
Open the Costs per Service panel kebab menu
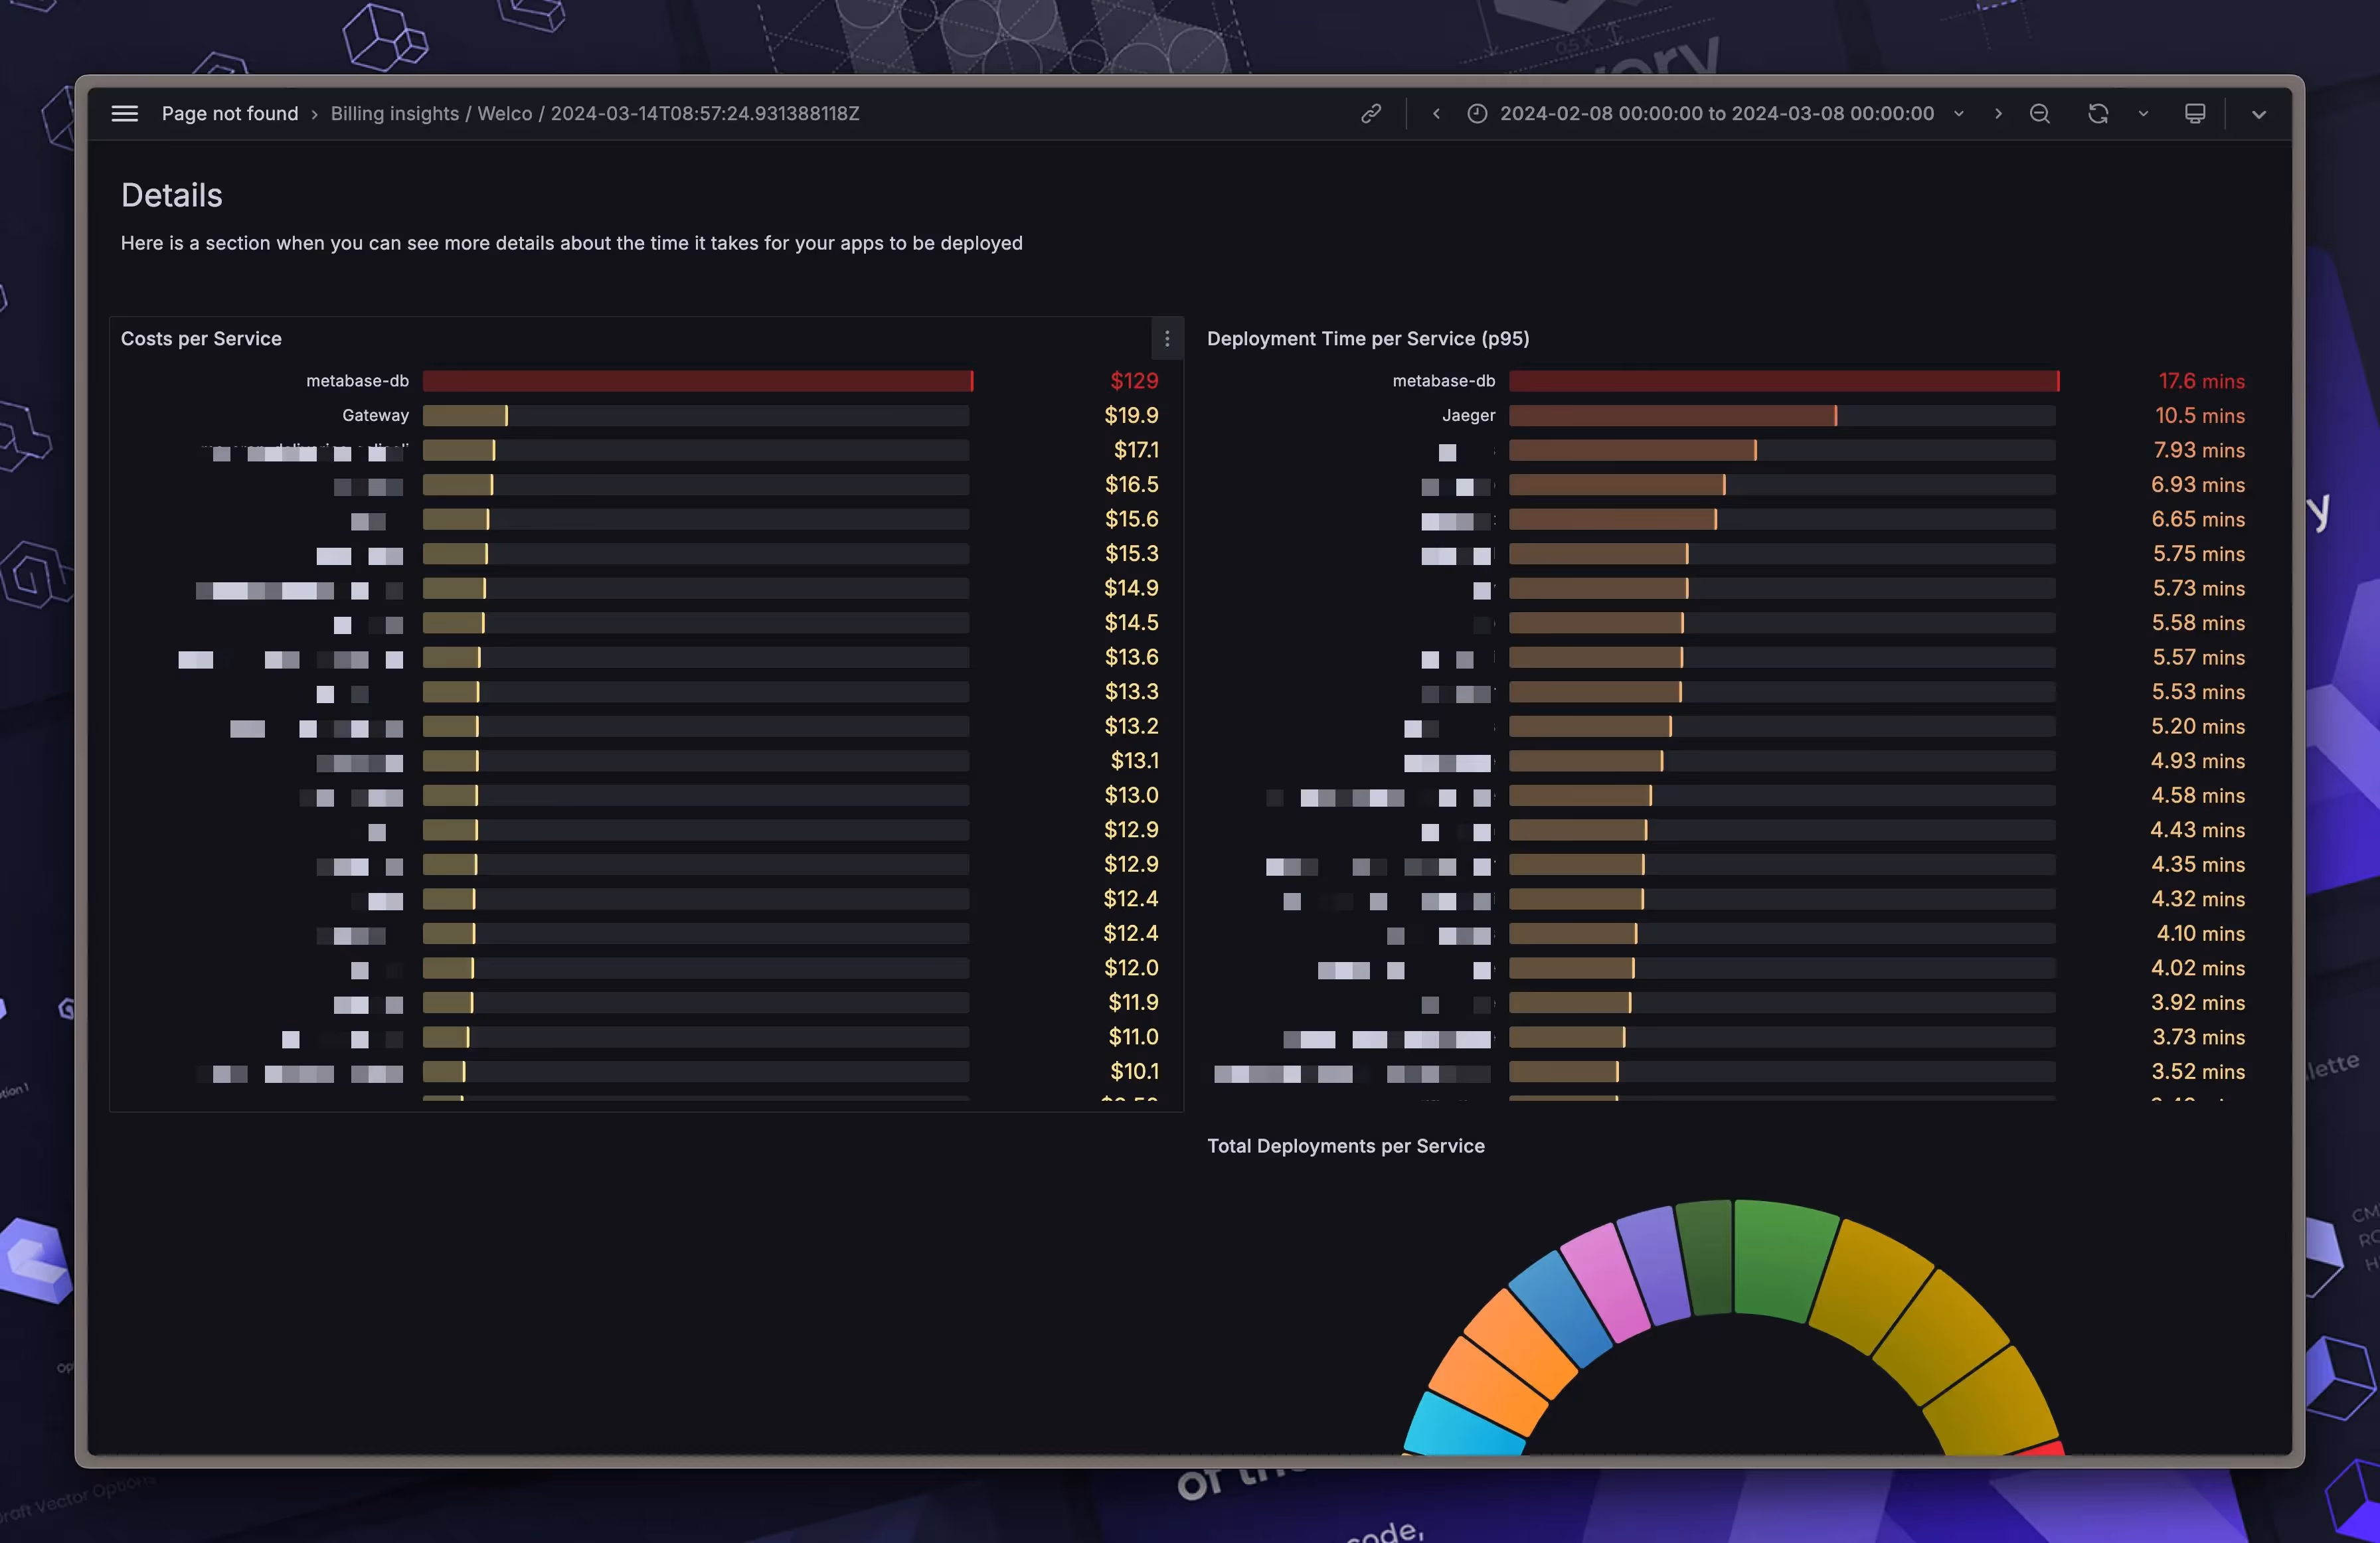point(1167,339)
